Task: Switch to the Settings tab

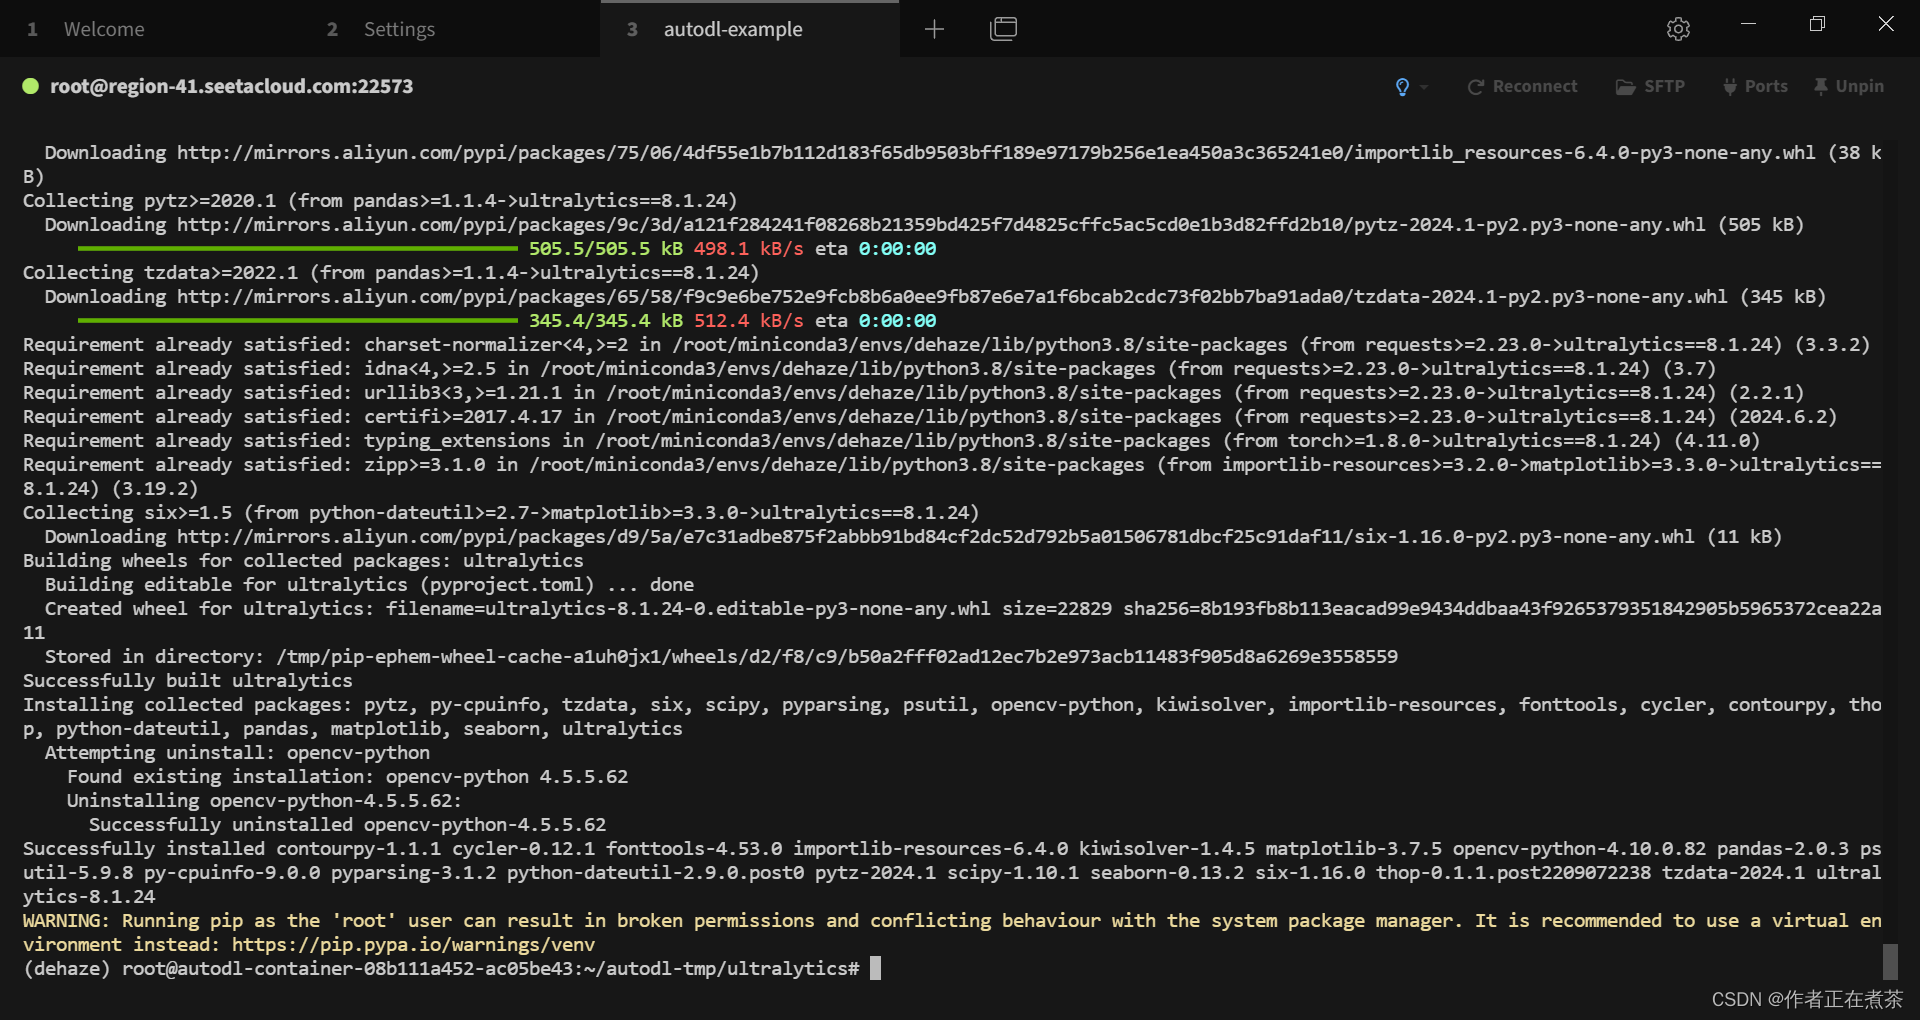Action: tap(399, 29)
